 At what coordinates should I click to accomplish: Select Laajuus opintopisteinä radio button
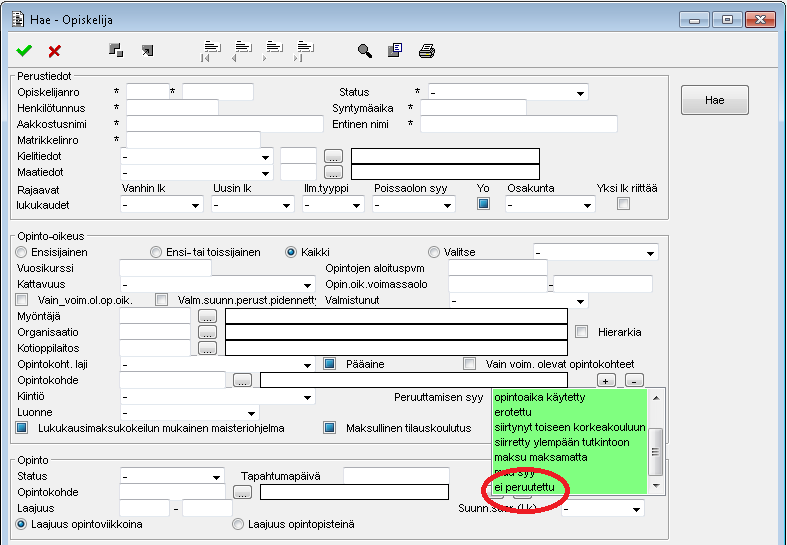[238, 524]
